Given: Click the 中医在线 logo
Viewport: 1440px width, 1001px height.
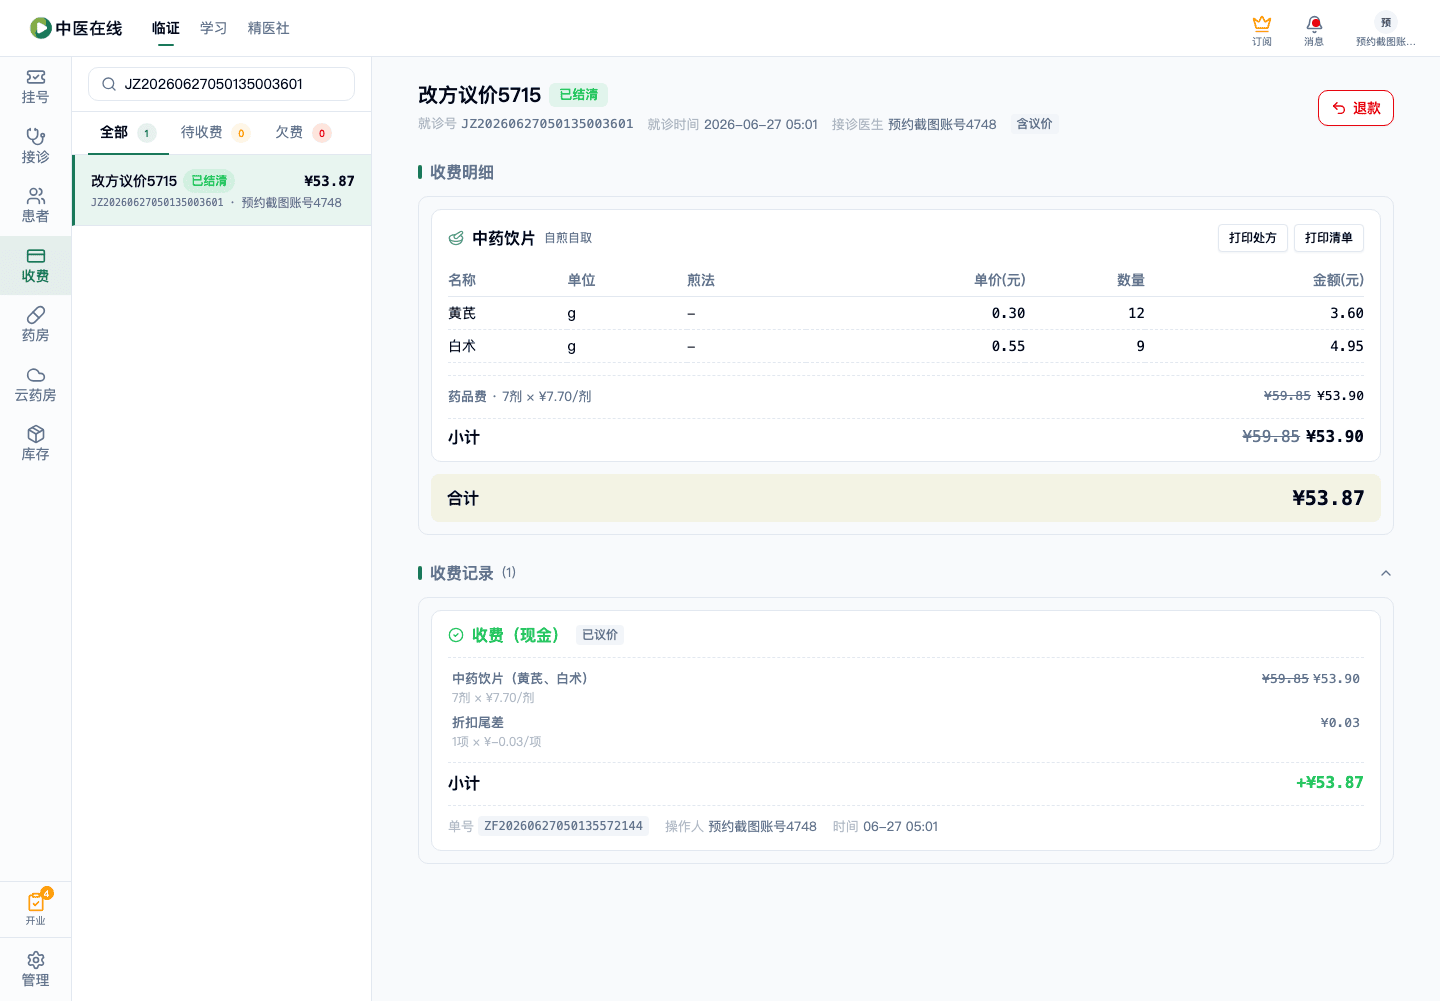Looking at the screenshot, I should (x=76, y=28).
